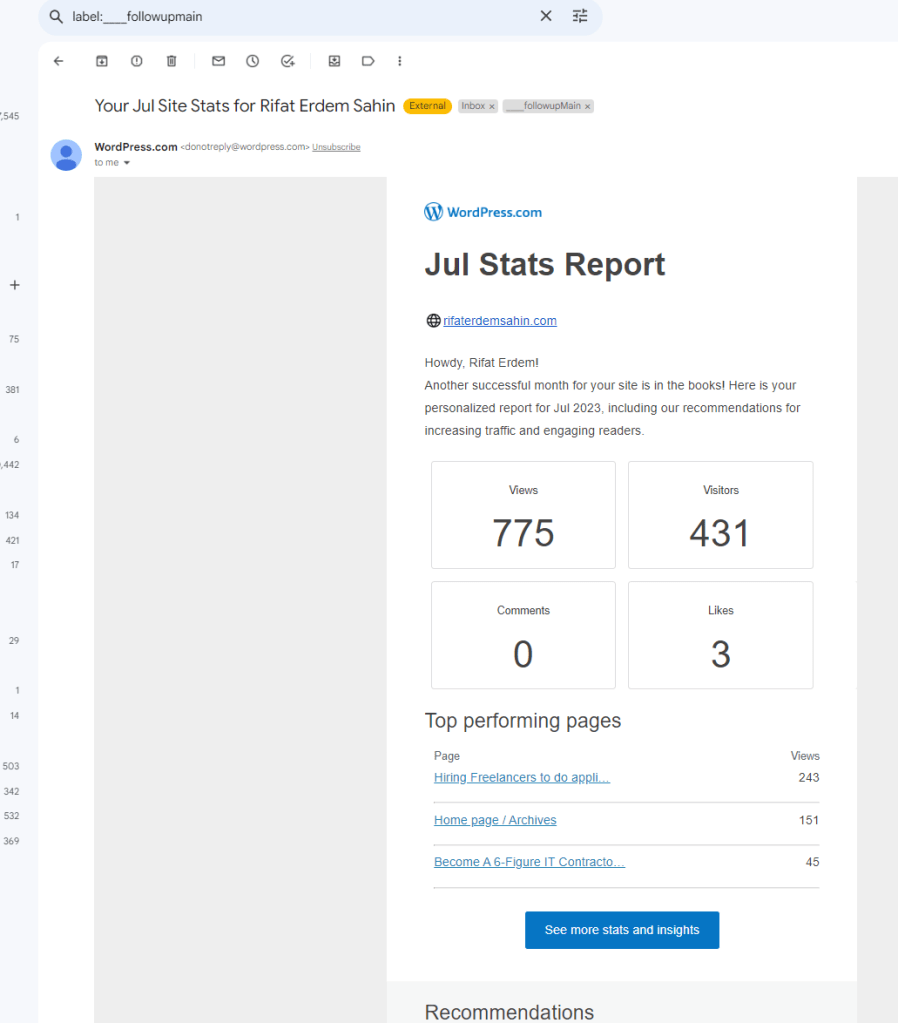This screenshot has height=1023, width=898.
Task: Click the sender avatar icon
Action: click(66, 155)
